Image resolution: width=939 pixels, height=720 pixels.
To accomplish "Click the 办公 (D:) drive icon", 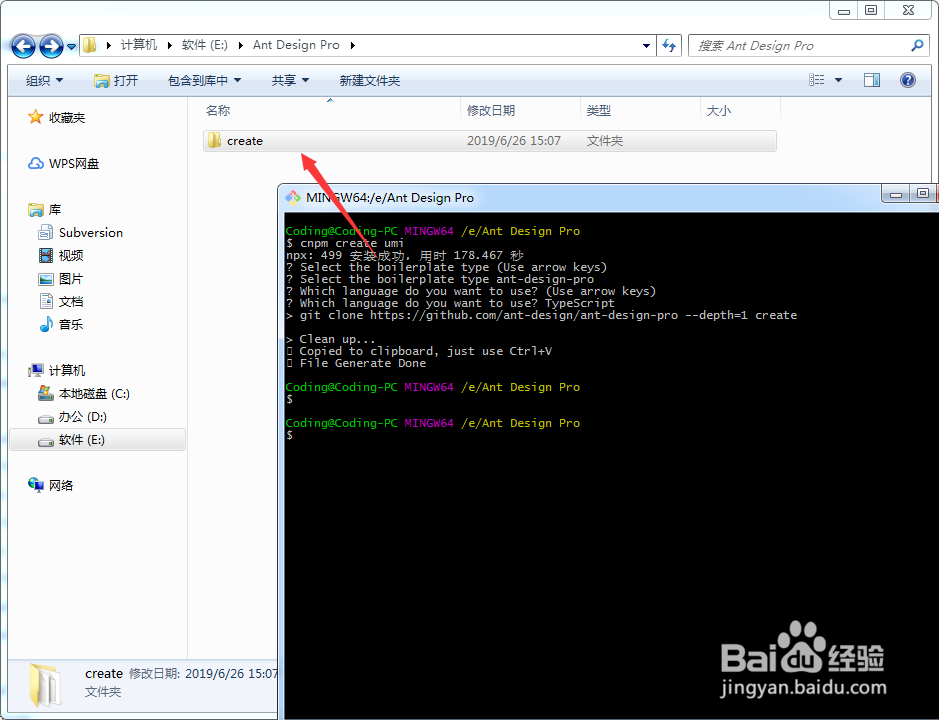I will (x=46, y=418).
